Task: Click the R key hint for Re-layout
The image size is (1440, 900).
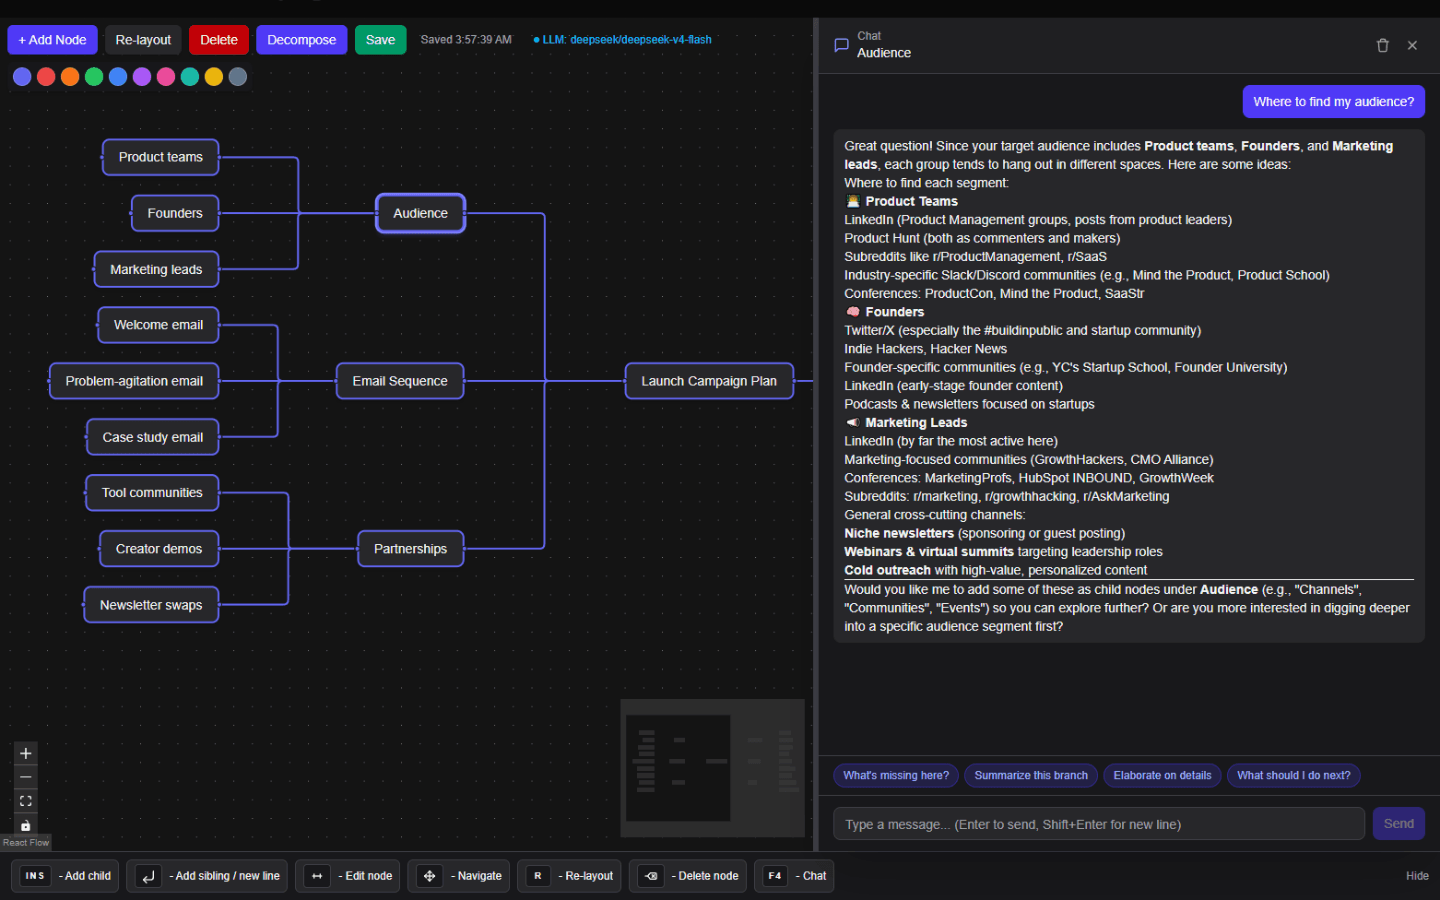Action: point(538,876)
